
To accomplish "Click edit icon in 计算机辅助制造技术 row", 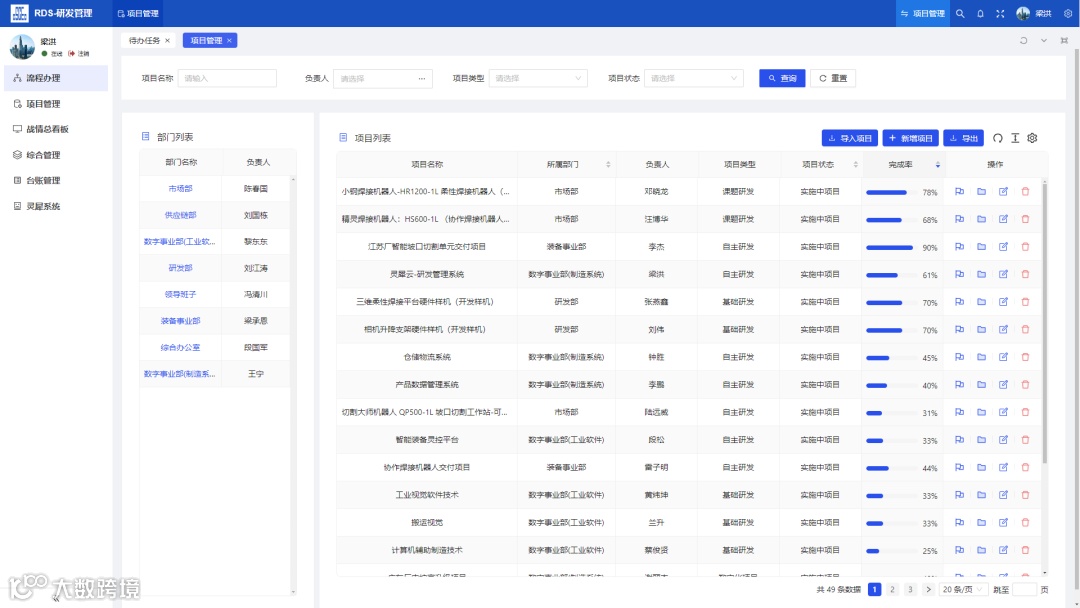I will [x=1004, y=549].
